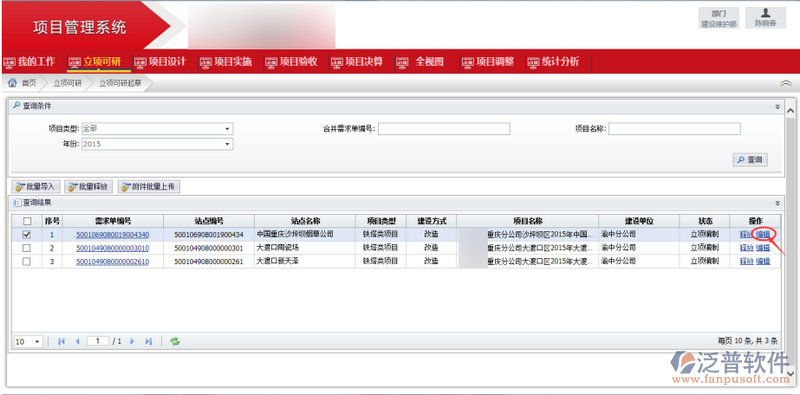Go to last page arrow icon
Image resolution: width=800 pixels, height=395 pixels.
click(x=148, y=341)
